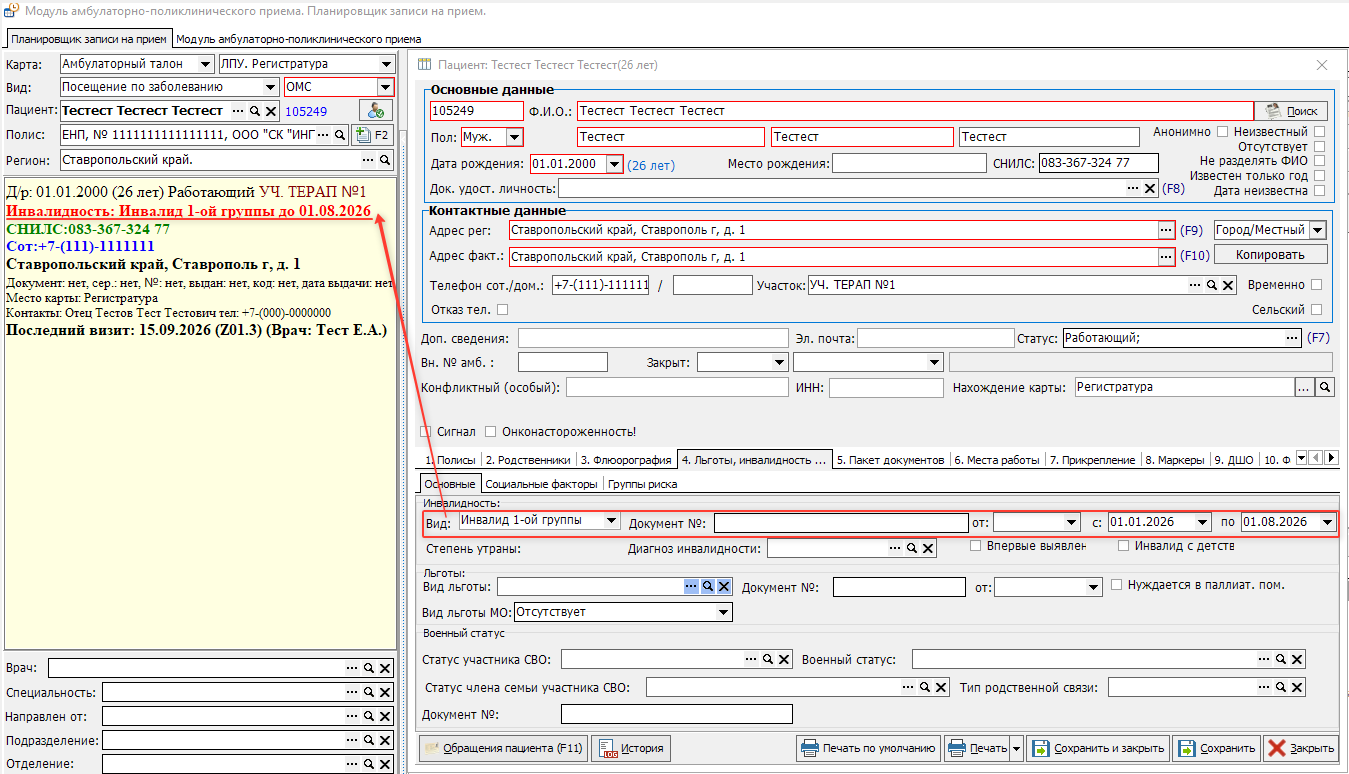Open the Социальные факторы sub-tab
Image resolution: width=1349 pixels, height=774 pixels.
coord(542,484)
